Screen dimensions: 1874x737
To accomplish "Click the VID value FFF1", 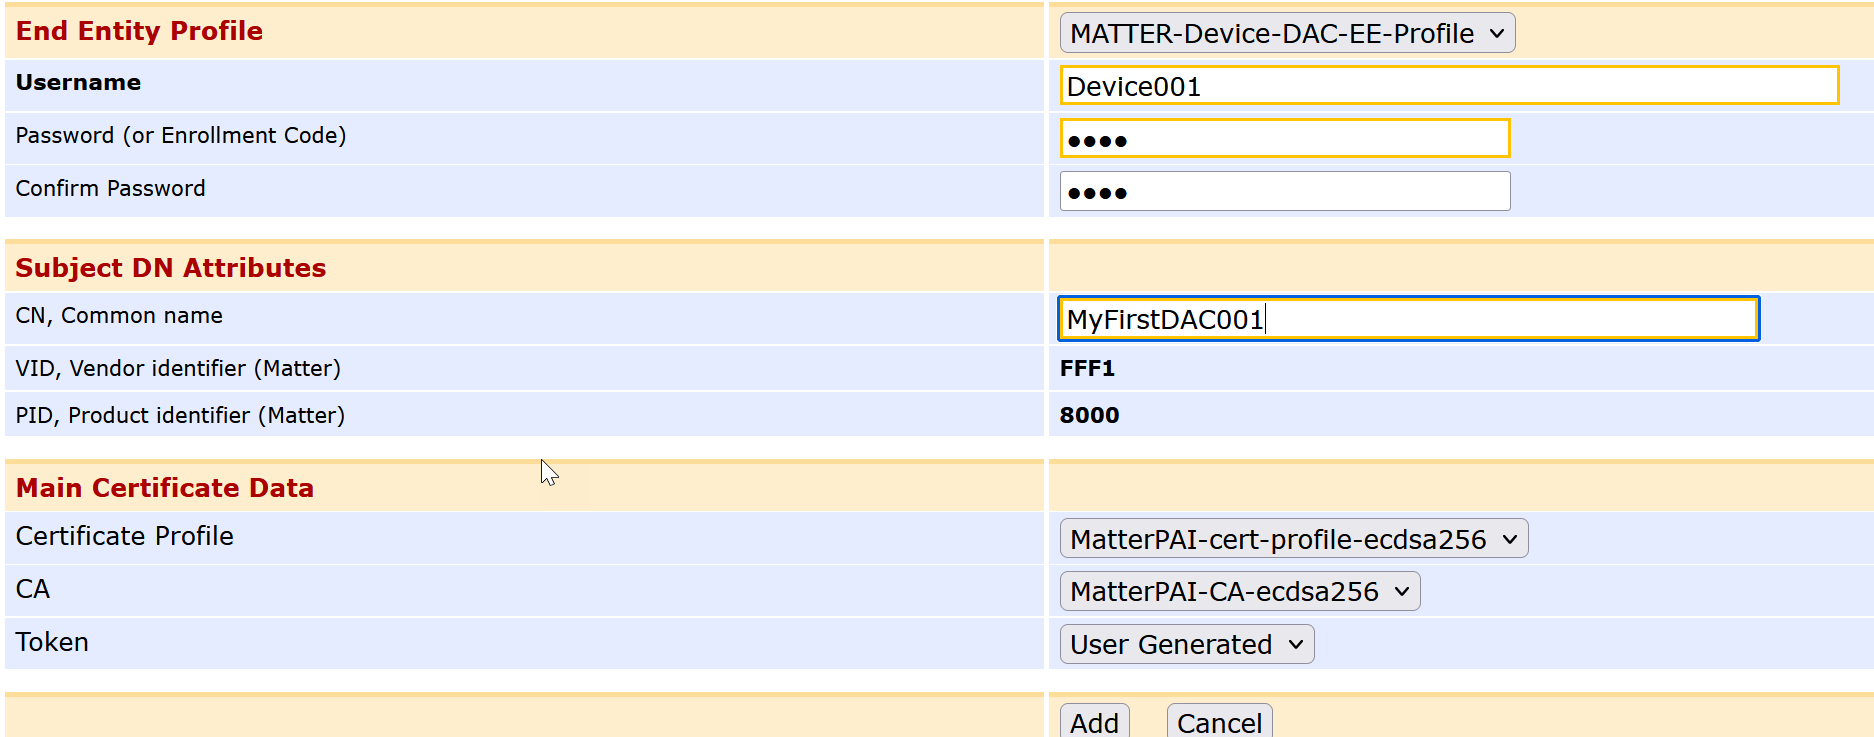I will pos(1087,369).
